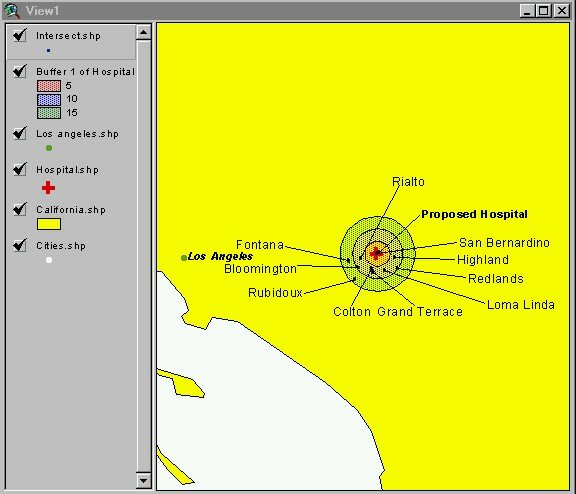Click the Los Angeles green point on map
This screenshot has width=576, height=494.
tap(184, 258)
